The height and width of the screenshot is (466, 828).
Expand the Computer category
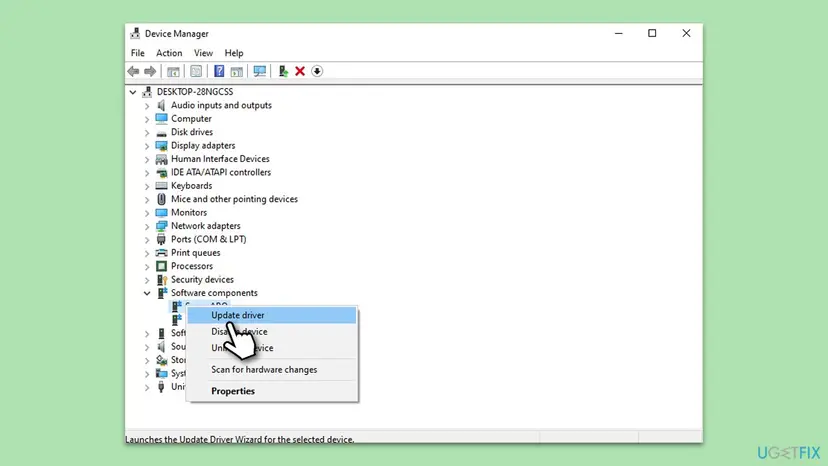pos(147,119)
